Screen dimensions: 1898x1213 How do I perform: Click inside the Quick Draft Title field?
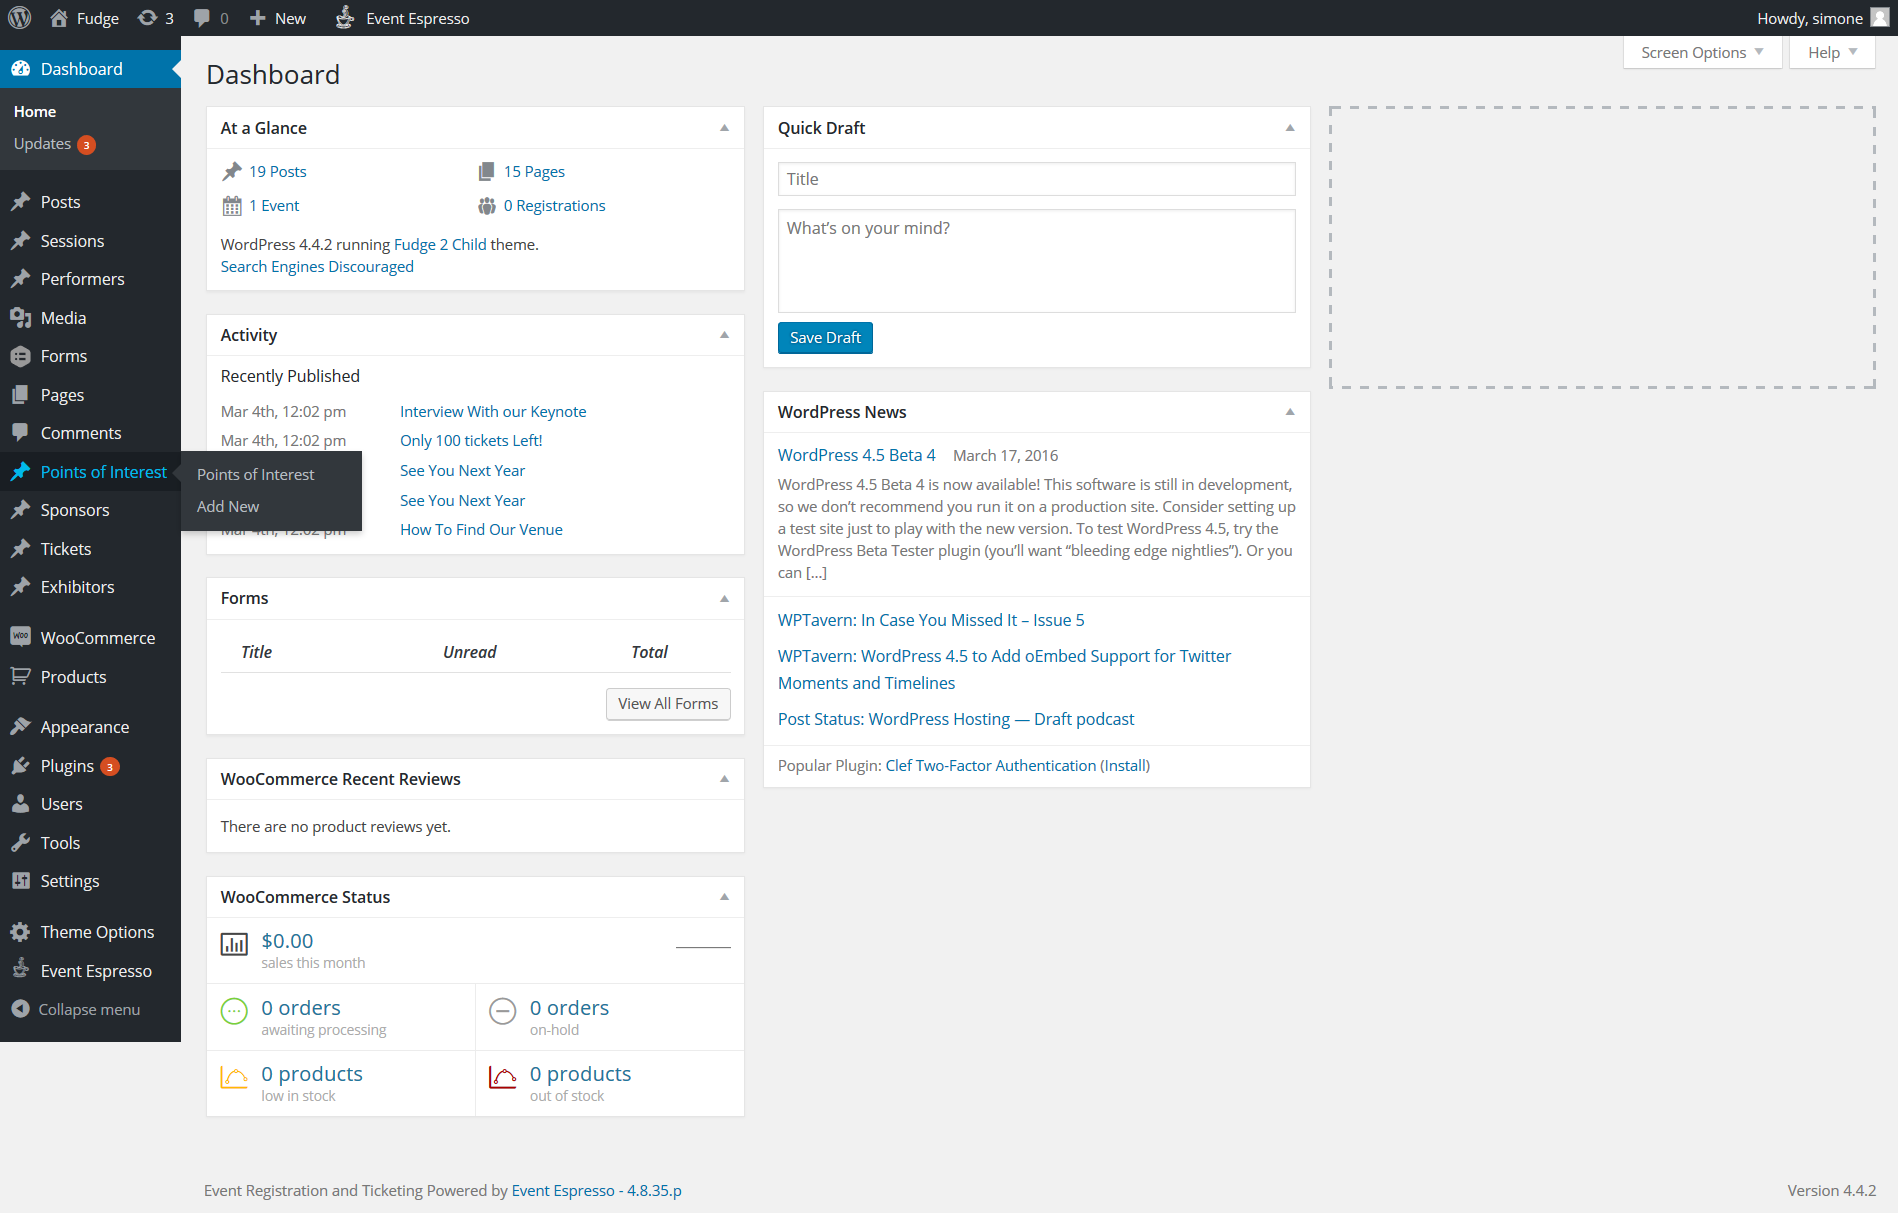(1036, 179)
